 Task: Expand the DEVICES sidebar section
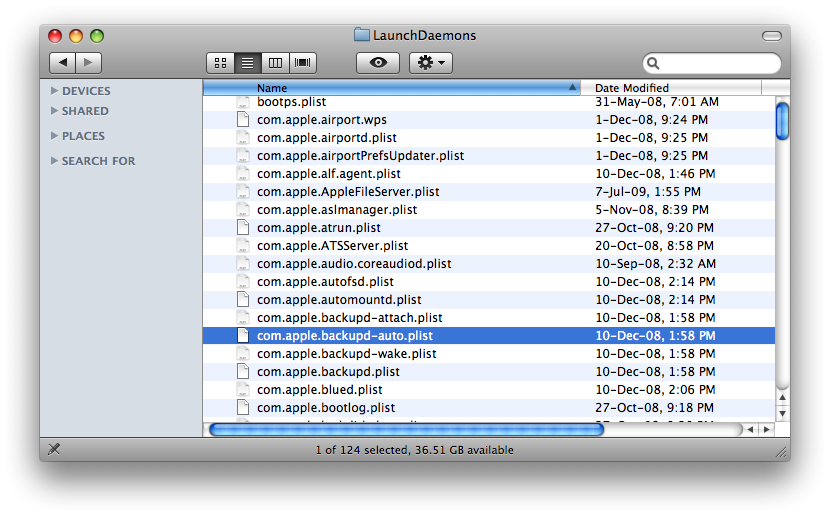tap(54, 90)
